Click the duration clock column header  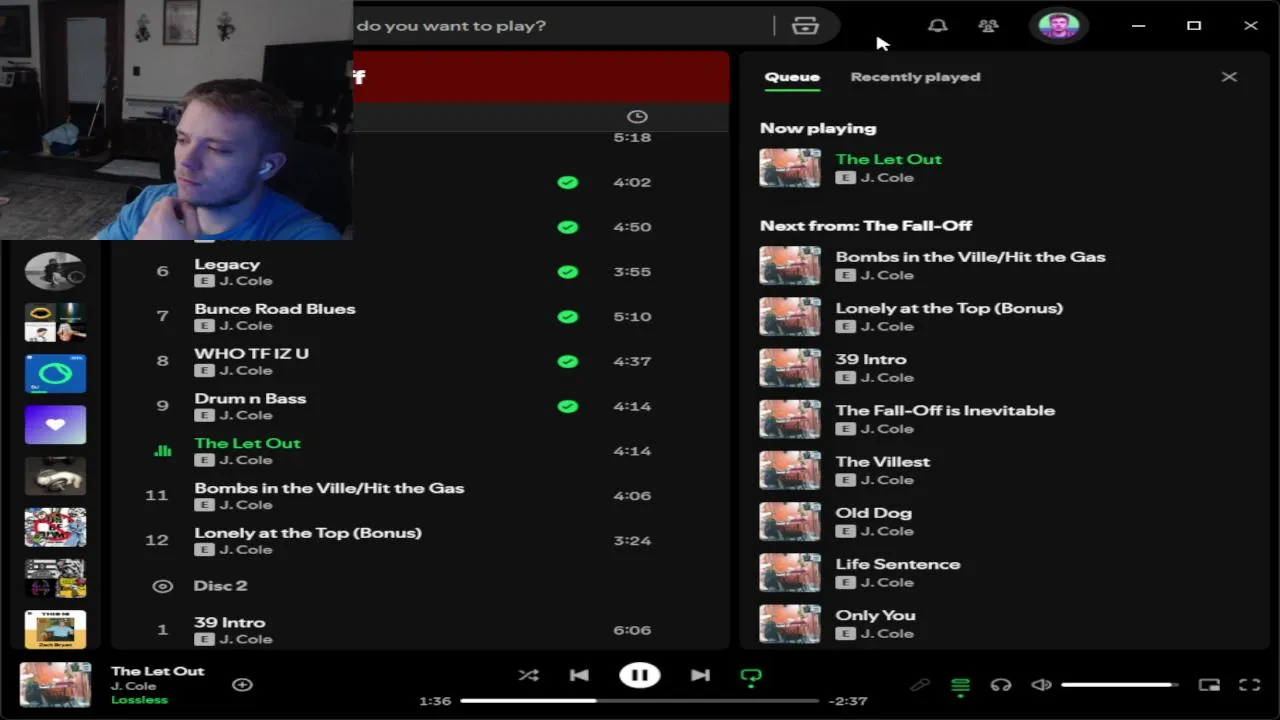pyautogui.click(x=637, y=117)
